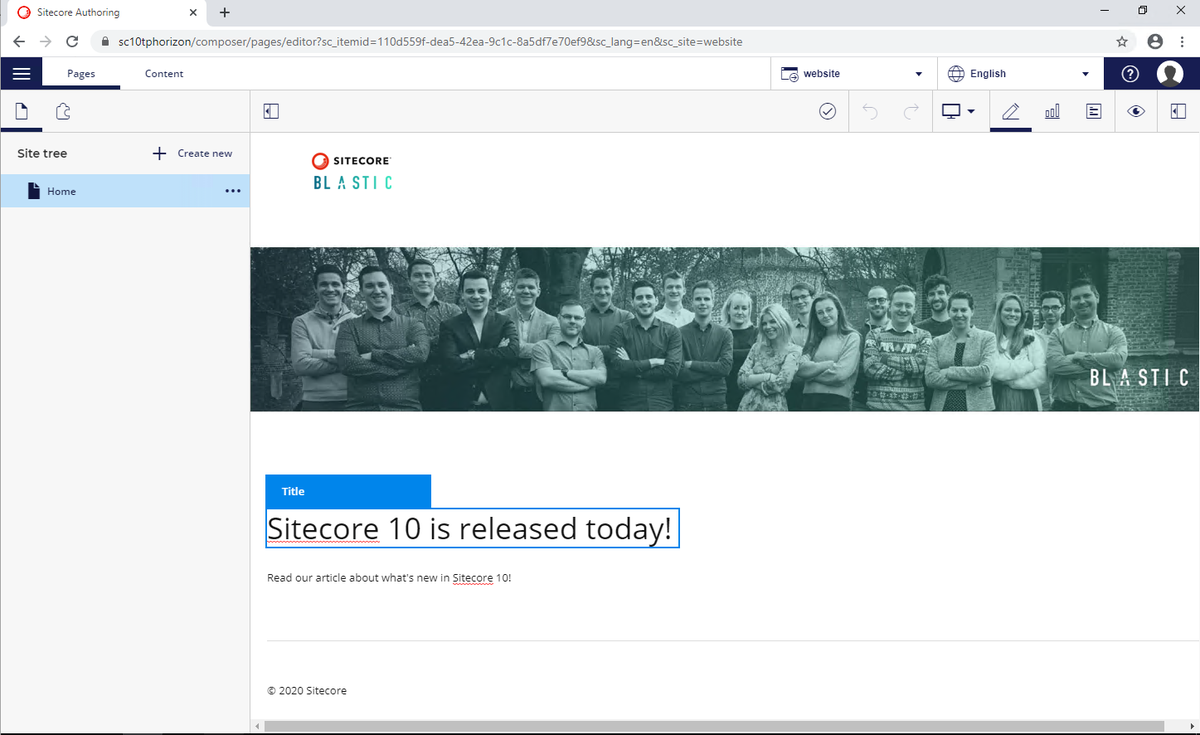This screenshot has height=735, width=1200.
Task: Open the analytics bar chart view
Action: [1052, 111]
